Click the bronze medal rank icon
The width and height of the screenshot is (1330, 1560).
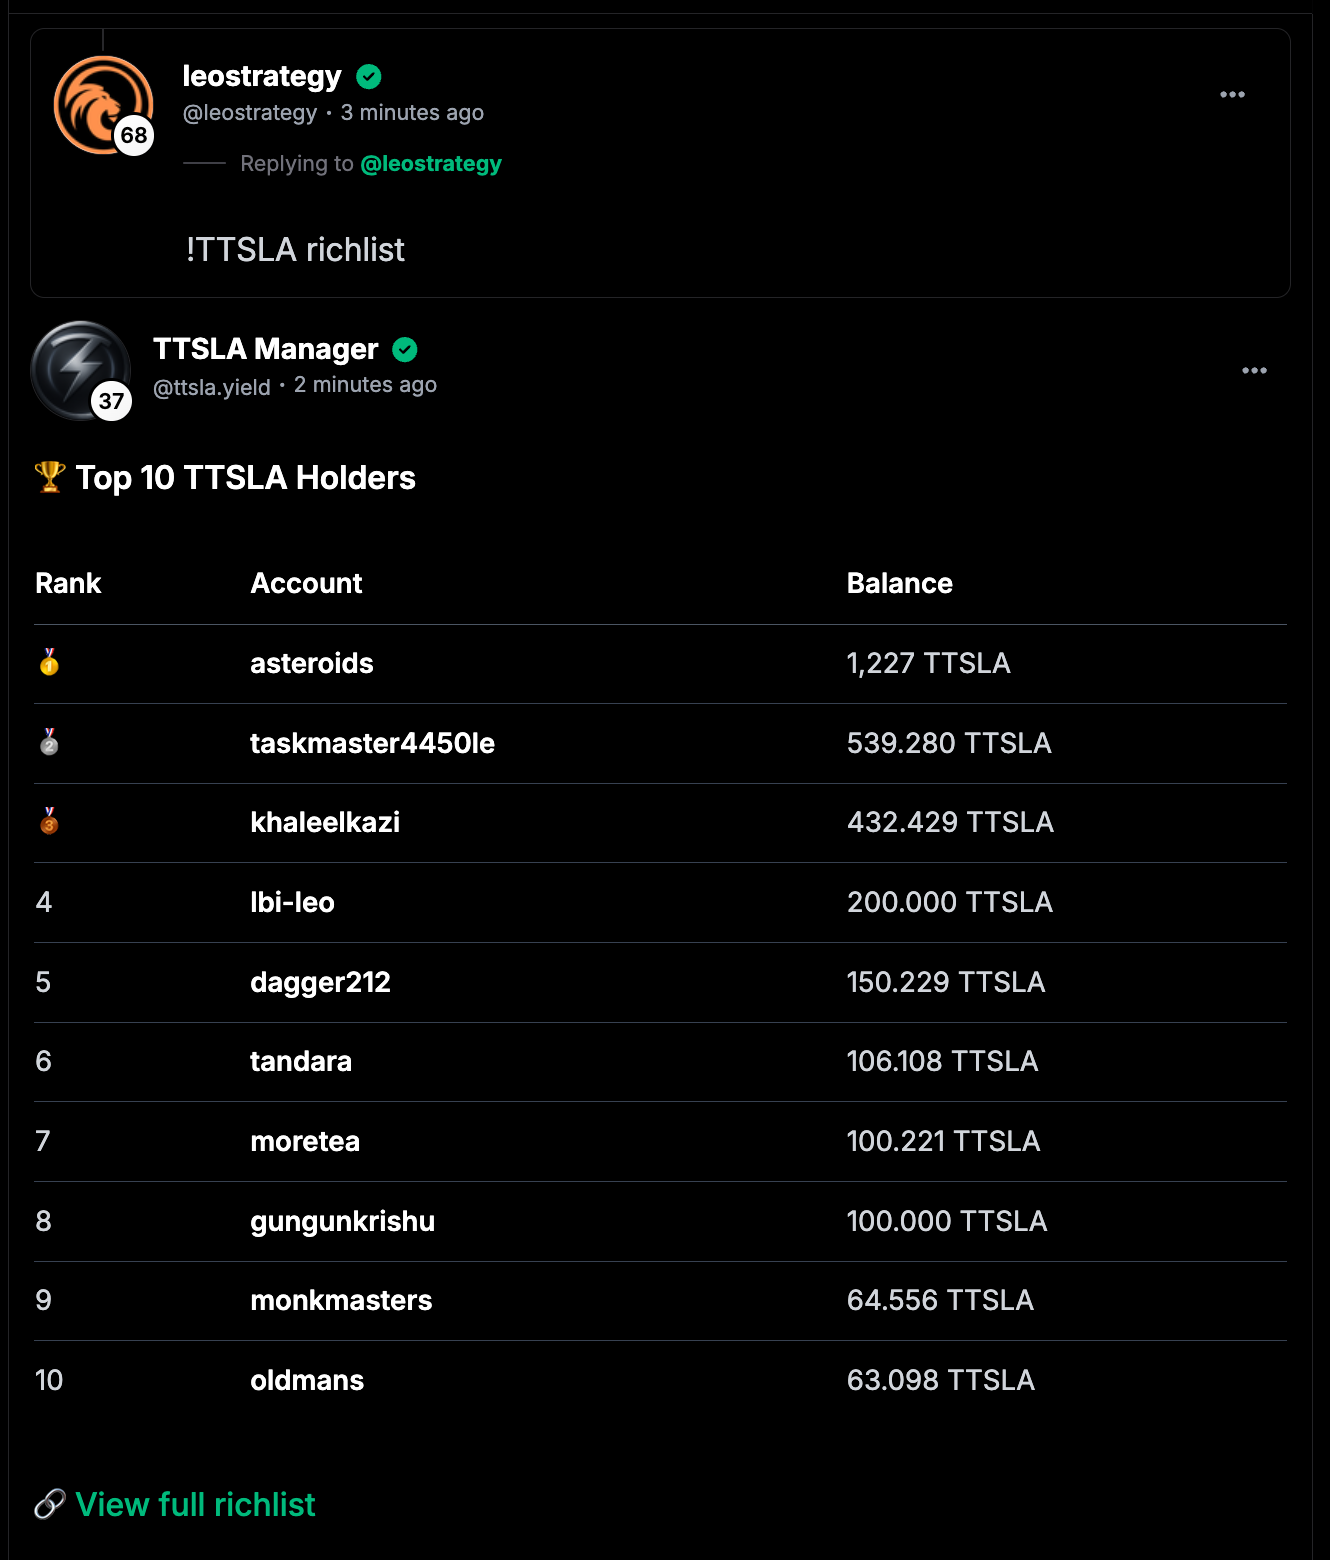point(49,821)
